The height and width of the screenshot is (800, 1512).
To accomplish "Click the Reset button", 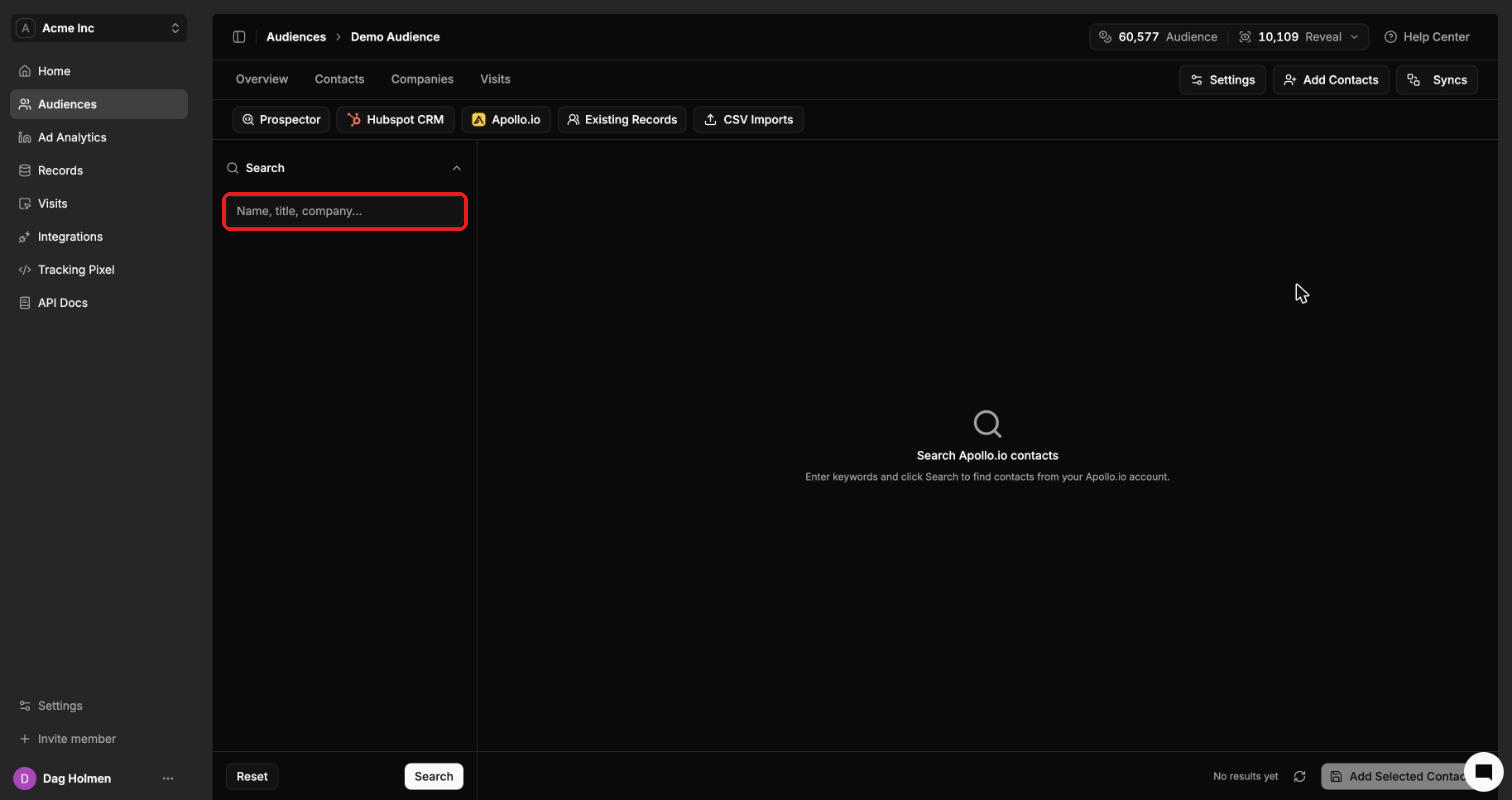I will (x=252, y=776).
